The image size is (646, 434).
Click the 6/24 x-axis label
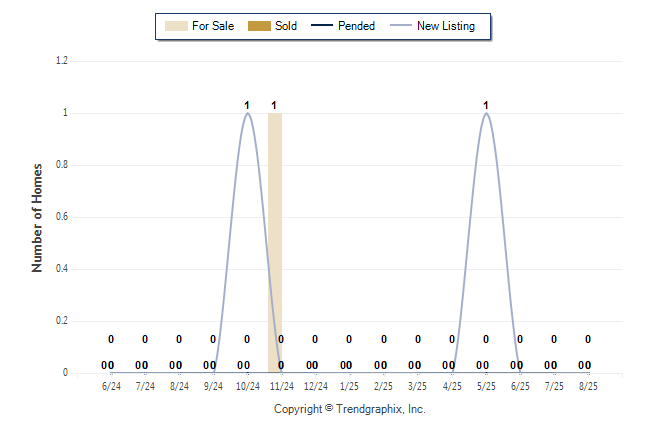(x=111, y=386)
